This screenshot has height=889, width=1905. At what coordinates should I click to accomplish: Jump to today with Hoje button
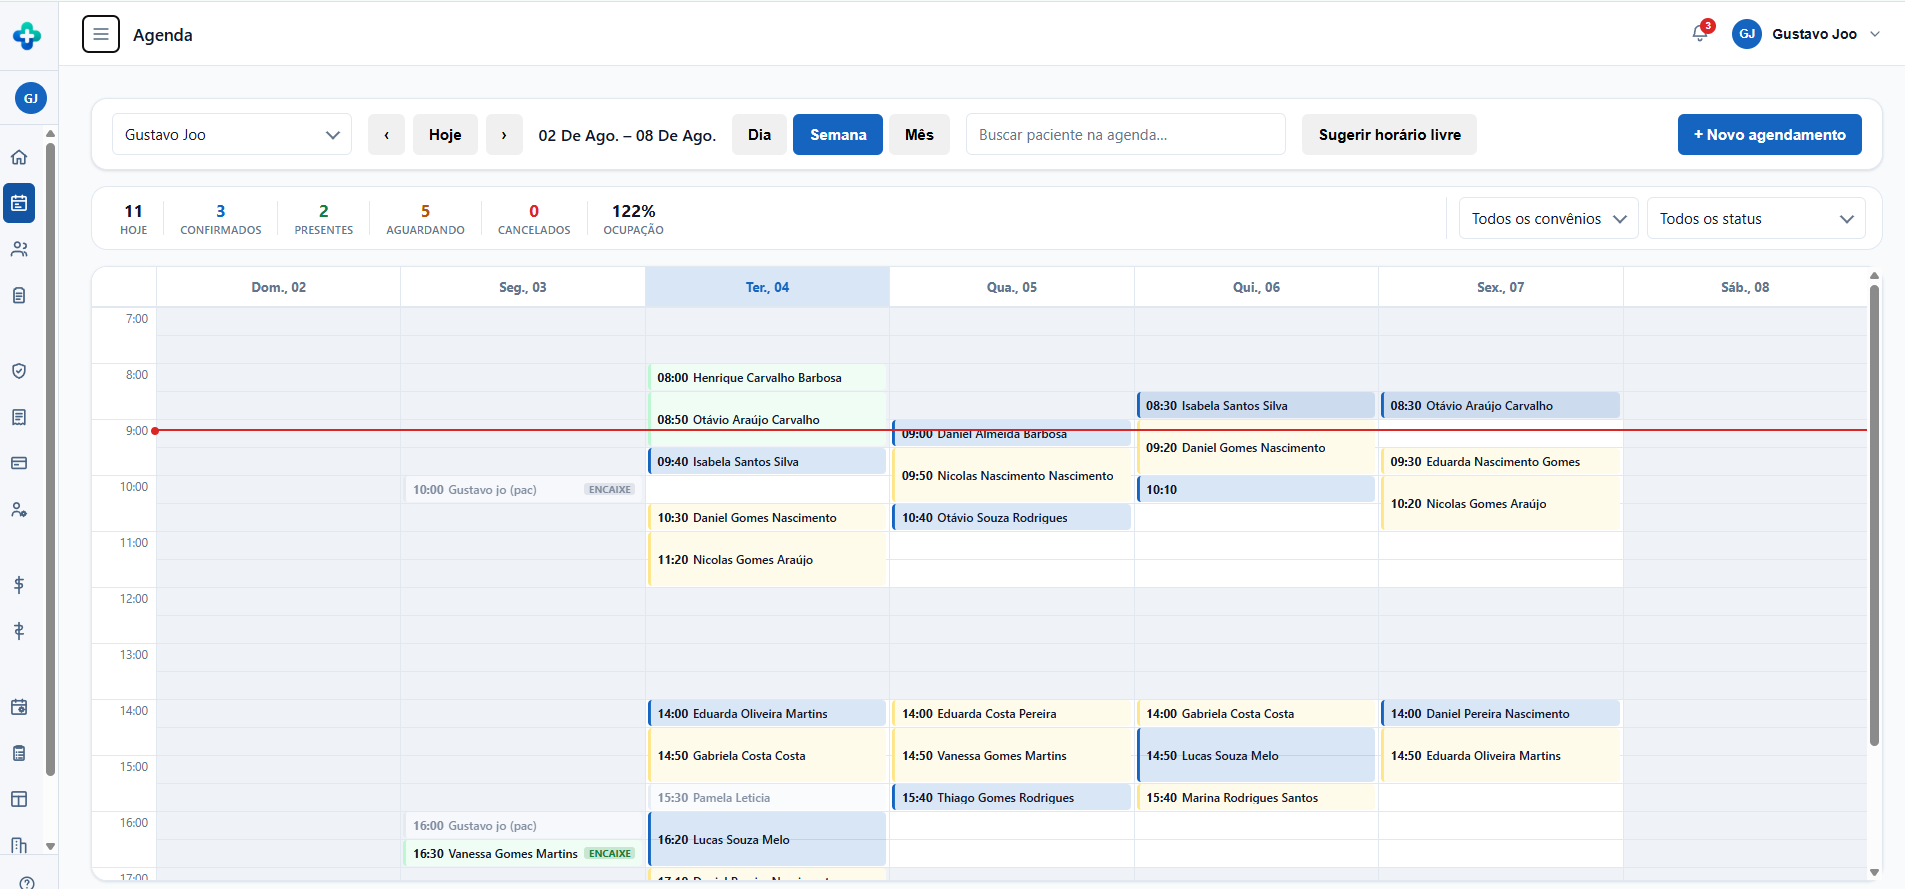point(445,135)
